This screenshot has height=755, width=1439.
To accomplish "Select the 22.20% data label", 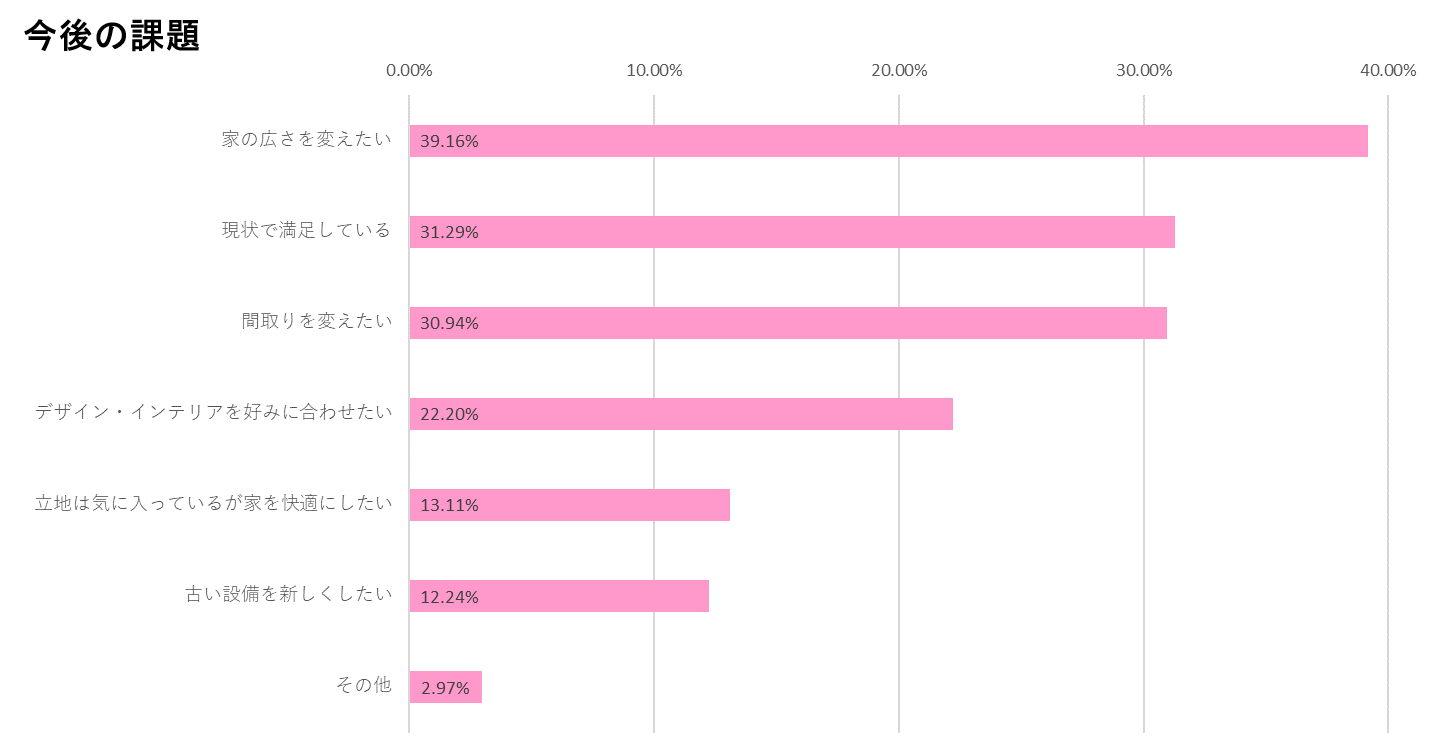I will (449, 414).
